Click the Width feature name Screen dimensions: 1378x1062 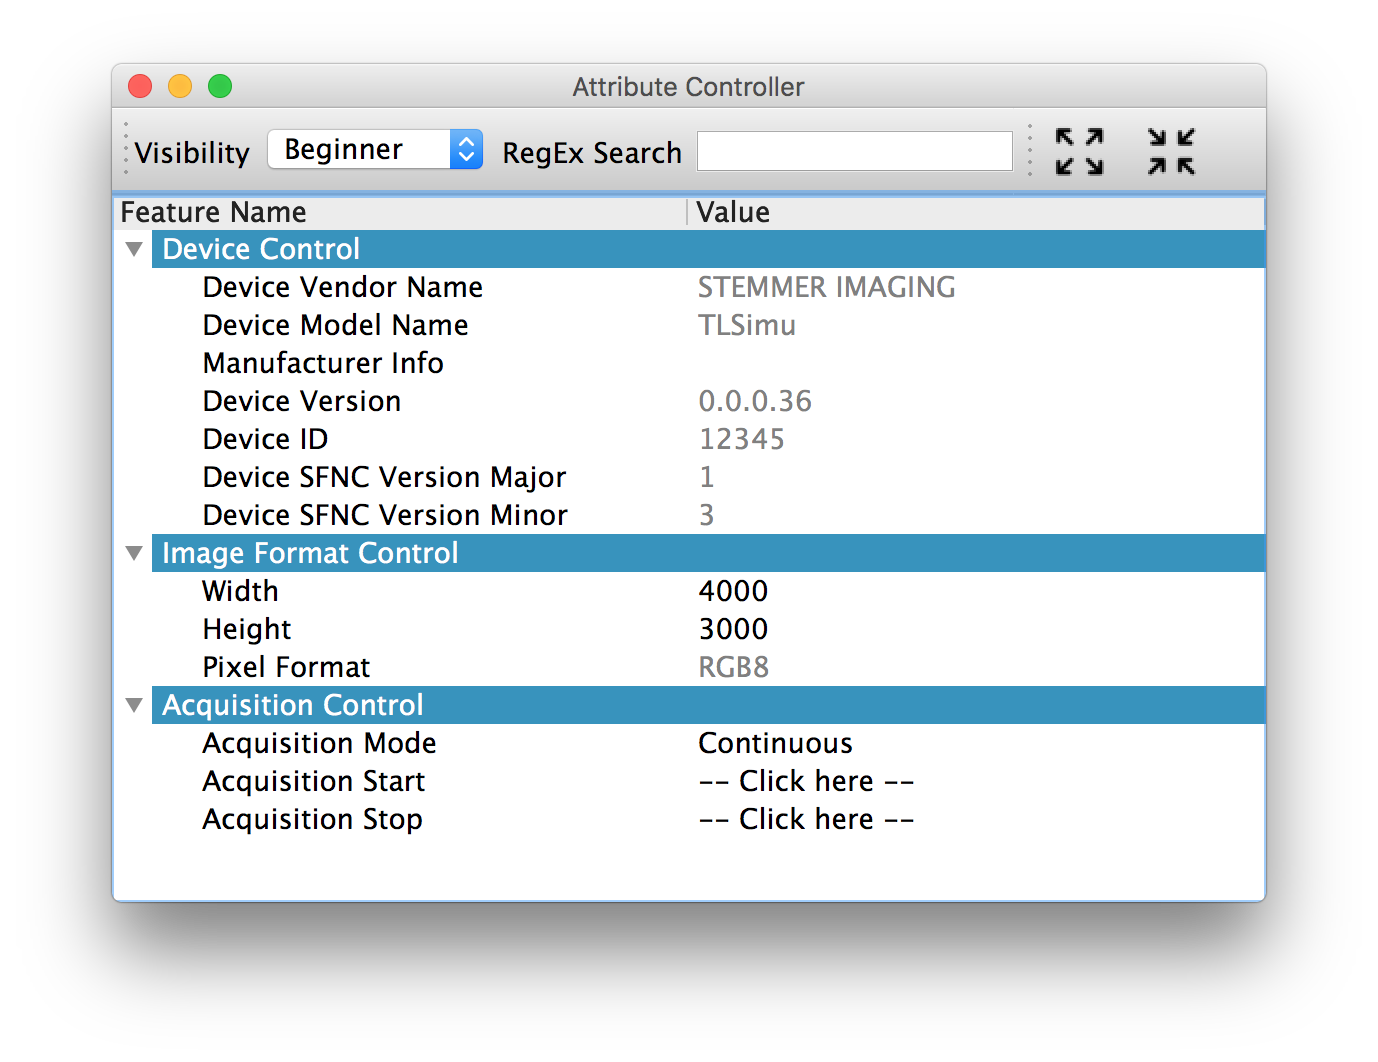[240, 591]
